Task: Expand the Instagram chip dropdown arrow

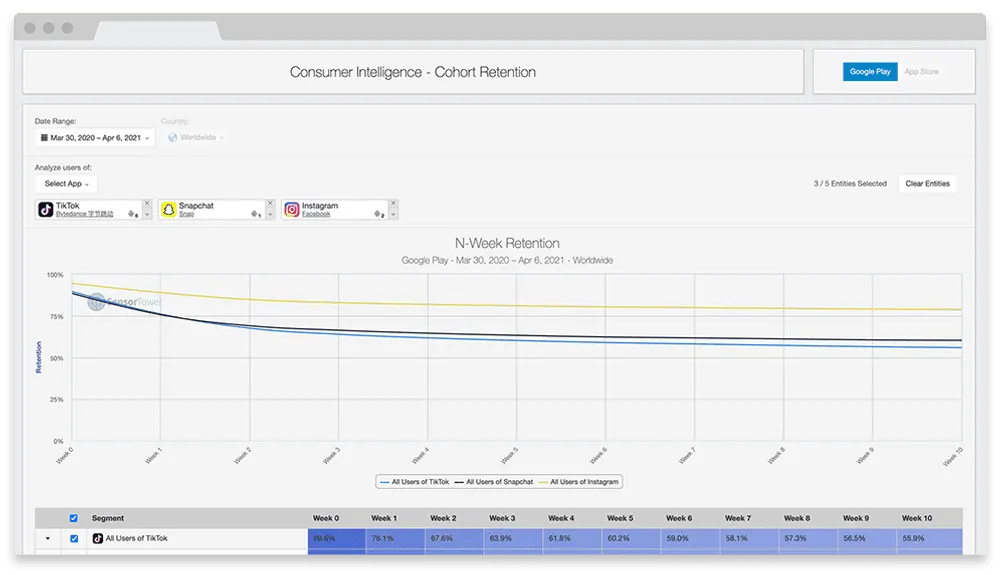Action: [x=393, y=215]
